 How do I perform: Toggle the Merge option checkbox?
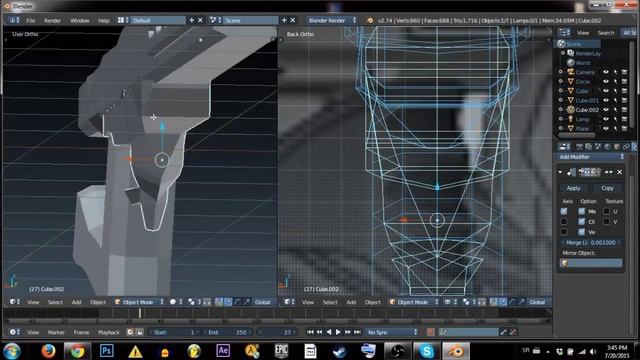[582, 211]
